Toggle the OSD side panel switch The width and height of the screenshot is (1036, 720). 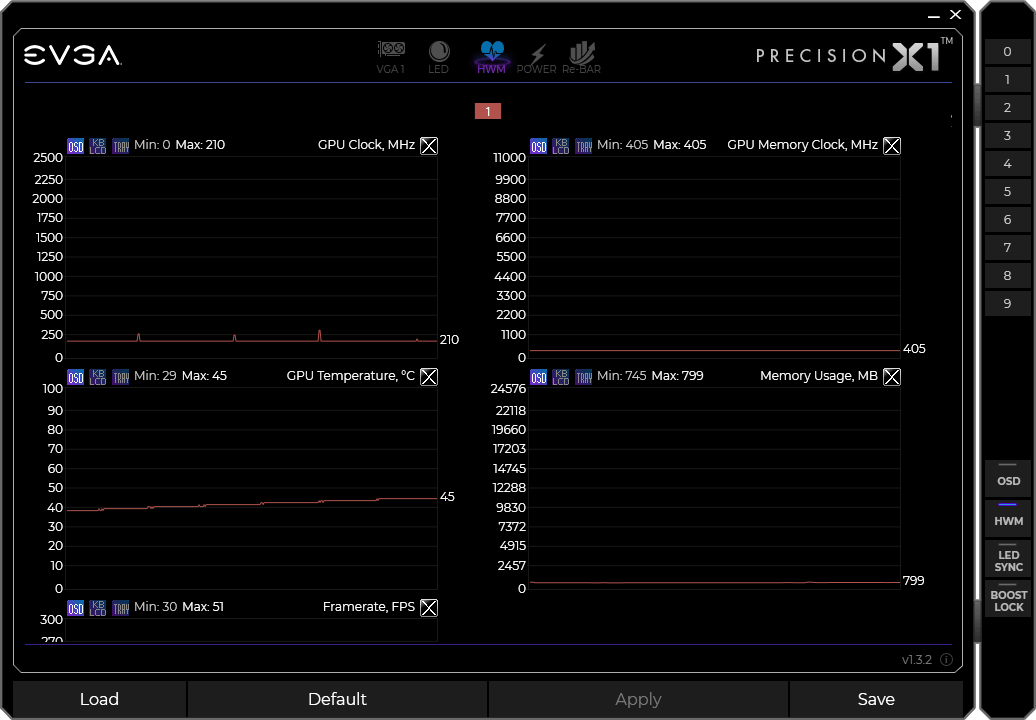tap(1008, 478)
